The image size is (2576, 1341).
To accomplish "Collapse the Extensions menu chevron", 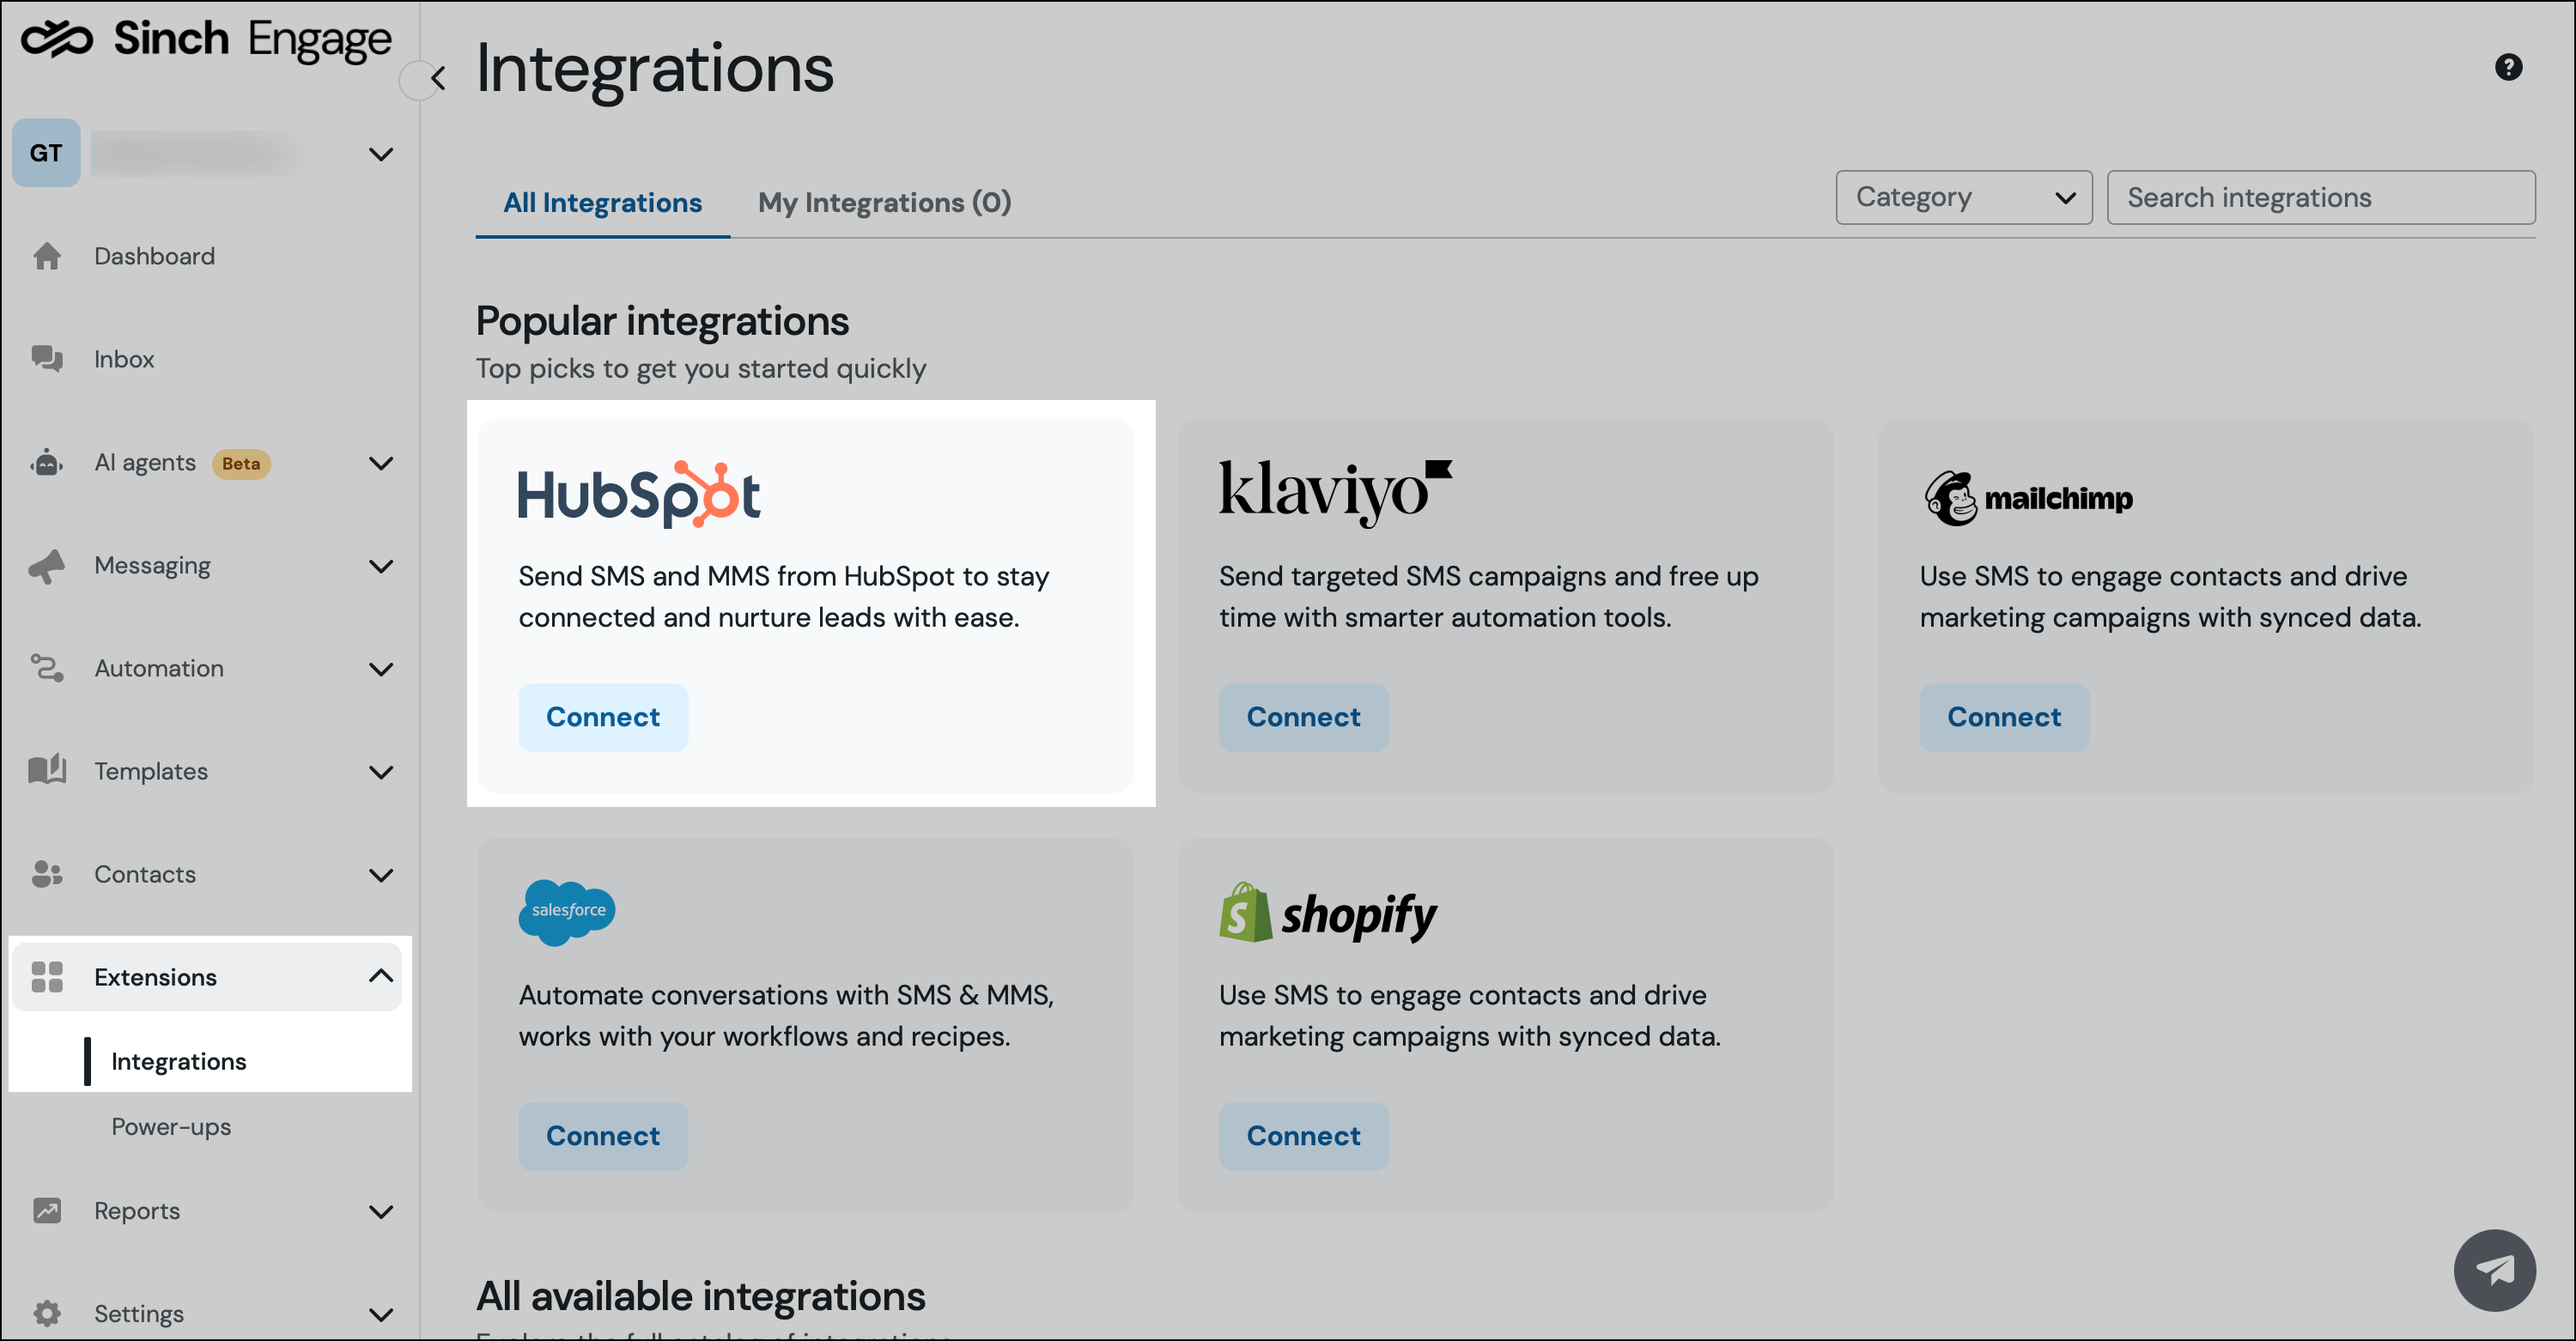I will (x=381, y=976).
